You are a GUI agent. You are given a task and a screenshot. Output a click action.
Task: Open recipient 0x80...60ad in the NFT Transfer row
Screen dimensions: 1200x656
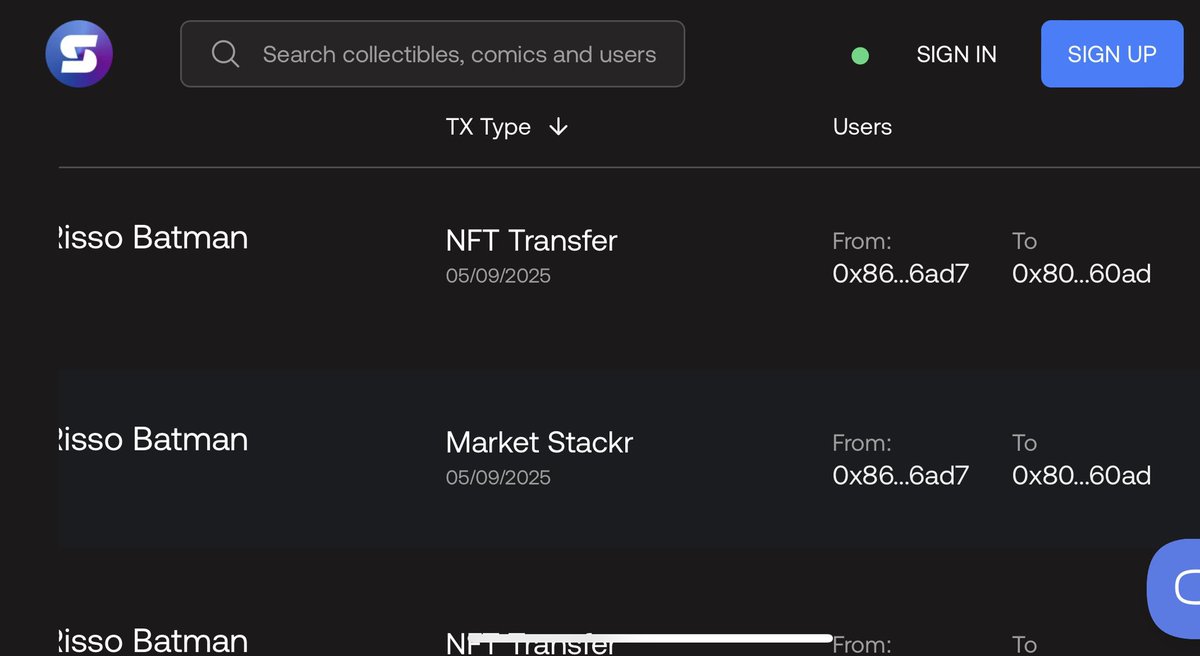coord(1081,274)
